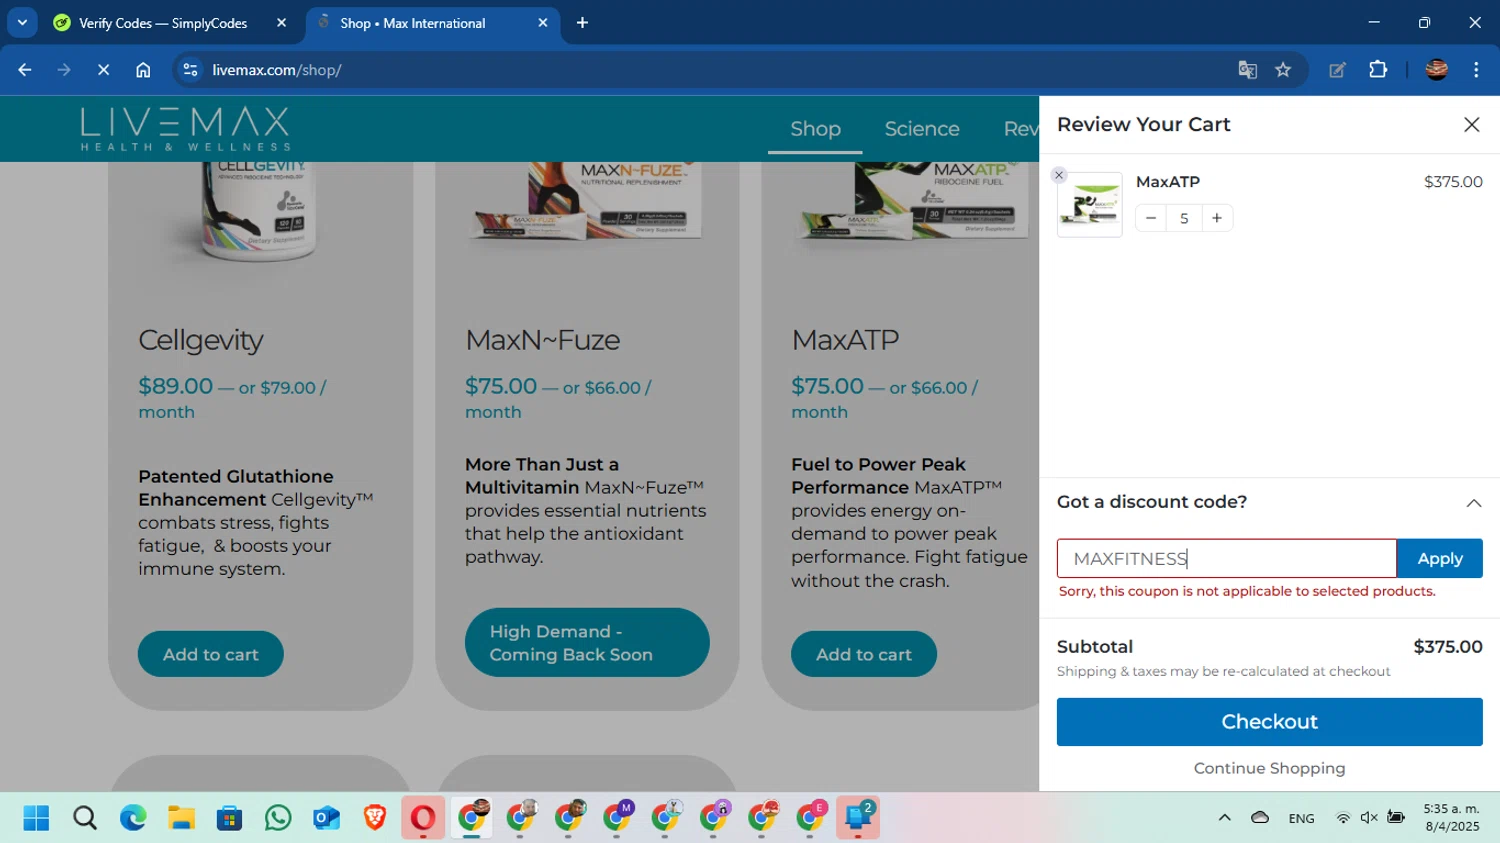The width and height of the screenshot is (1500, 843).
Task: Add MaxATP to cart from product card
Action: pyautogui.click(x=864, y=654)
